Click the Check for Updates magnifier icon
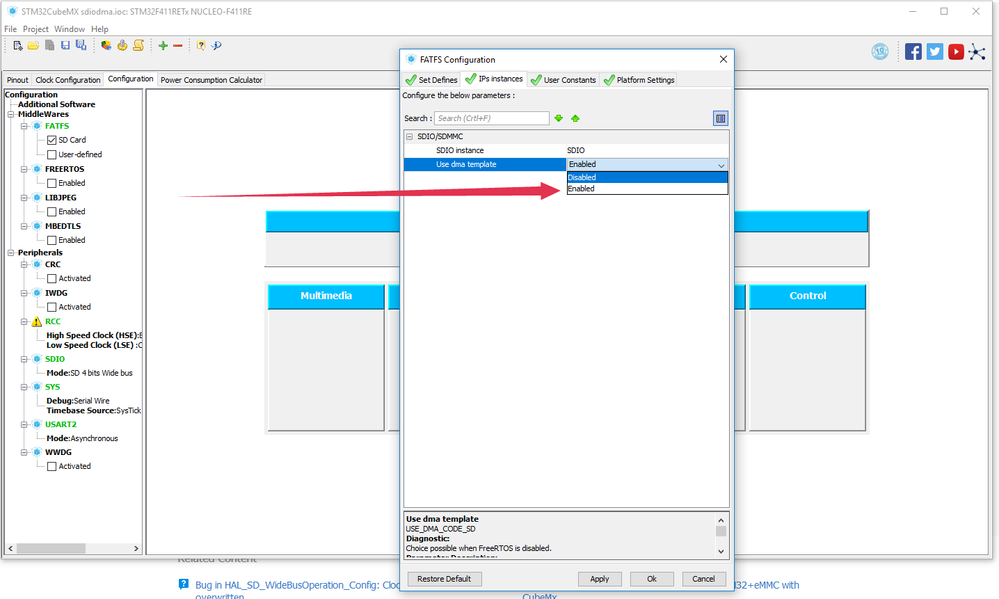Viewport: 999px width, 599px height. click(x=217, y=45)
